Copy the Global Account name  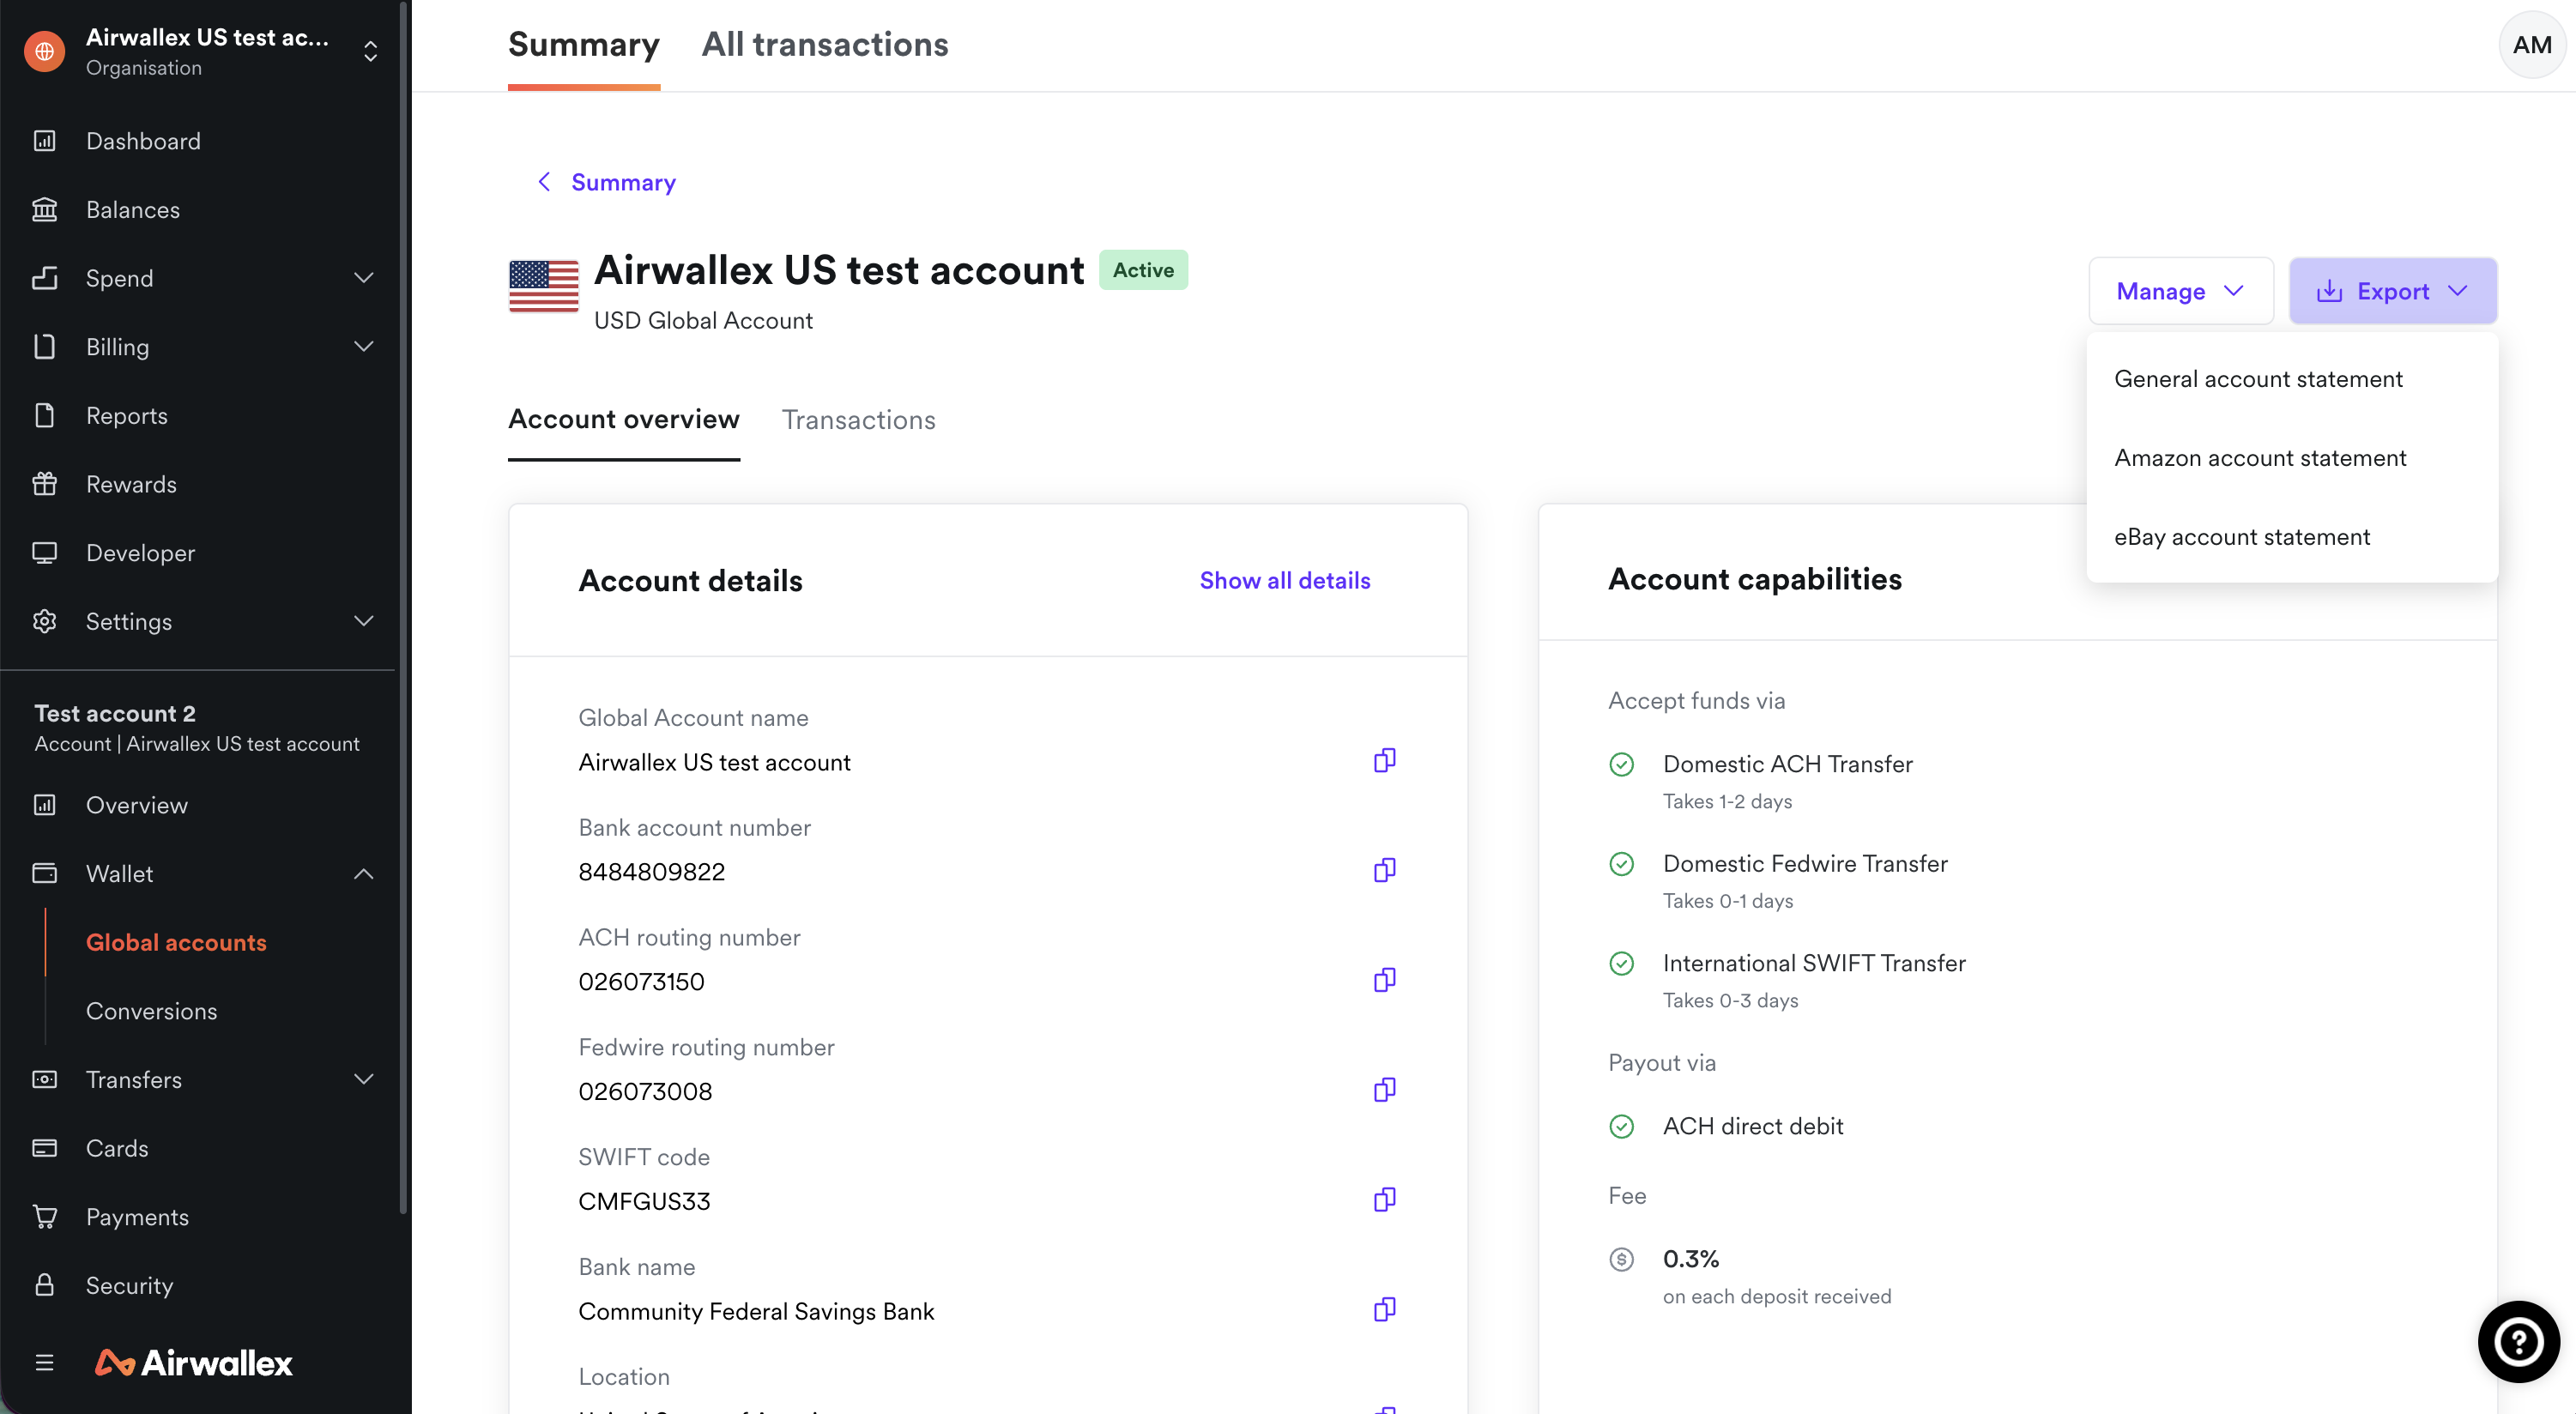tap(1384, 761)
